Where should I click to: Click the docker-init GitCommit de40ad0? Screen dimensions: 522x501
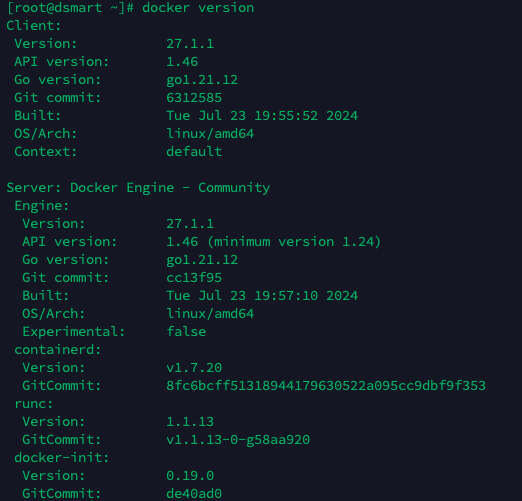coord(194,494)
